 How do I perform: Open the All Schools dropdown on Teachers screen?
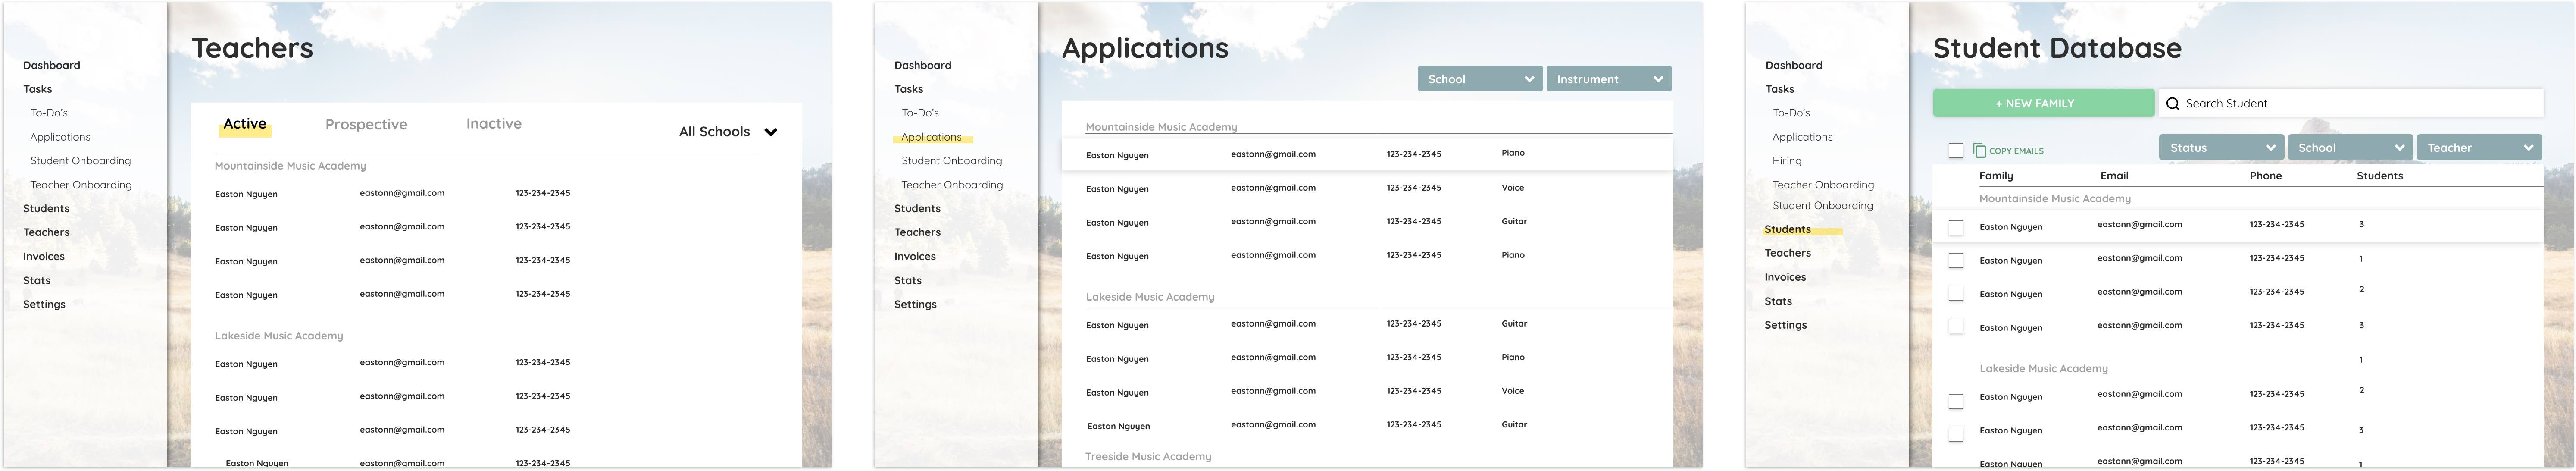pyautogui.click(x=728, y=132)
